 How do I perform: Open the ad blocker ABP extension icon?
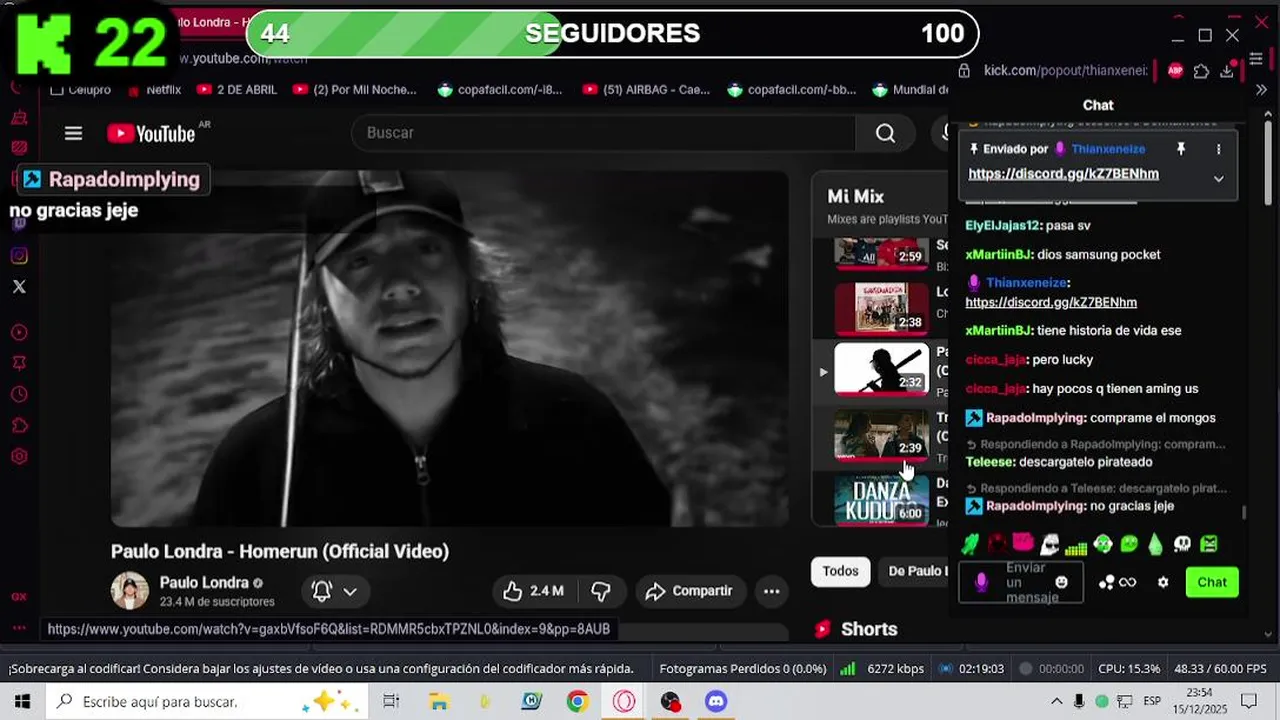pos(1175,71)
